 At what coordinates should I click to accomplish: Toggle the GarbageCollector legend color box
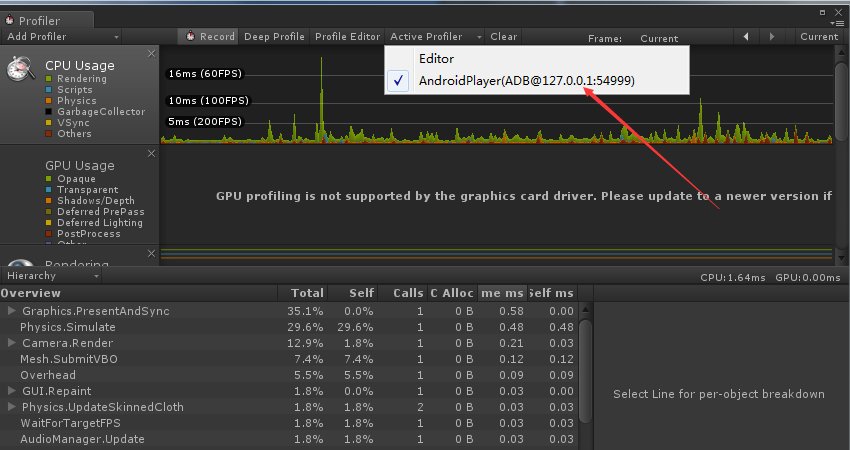pos(49,112)
